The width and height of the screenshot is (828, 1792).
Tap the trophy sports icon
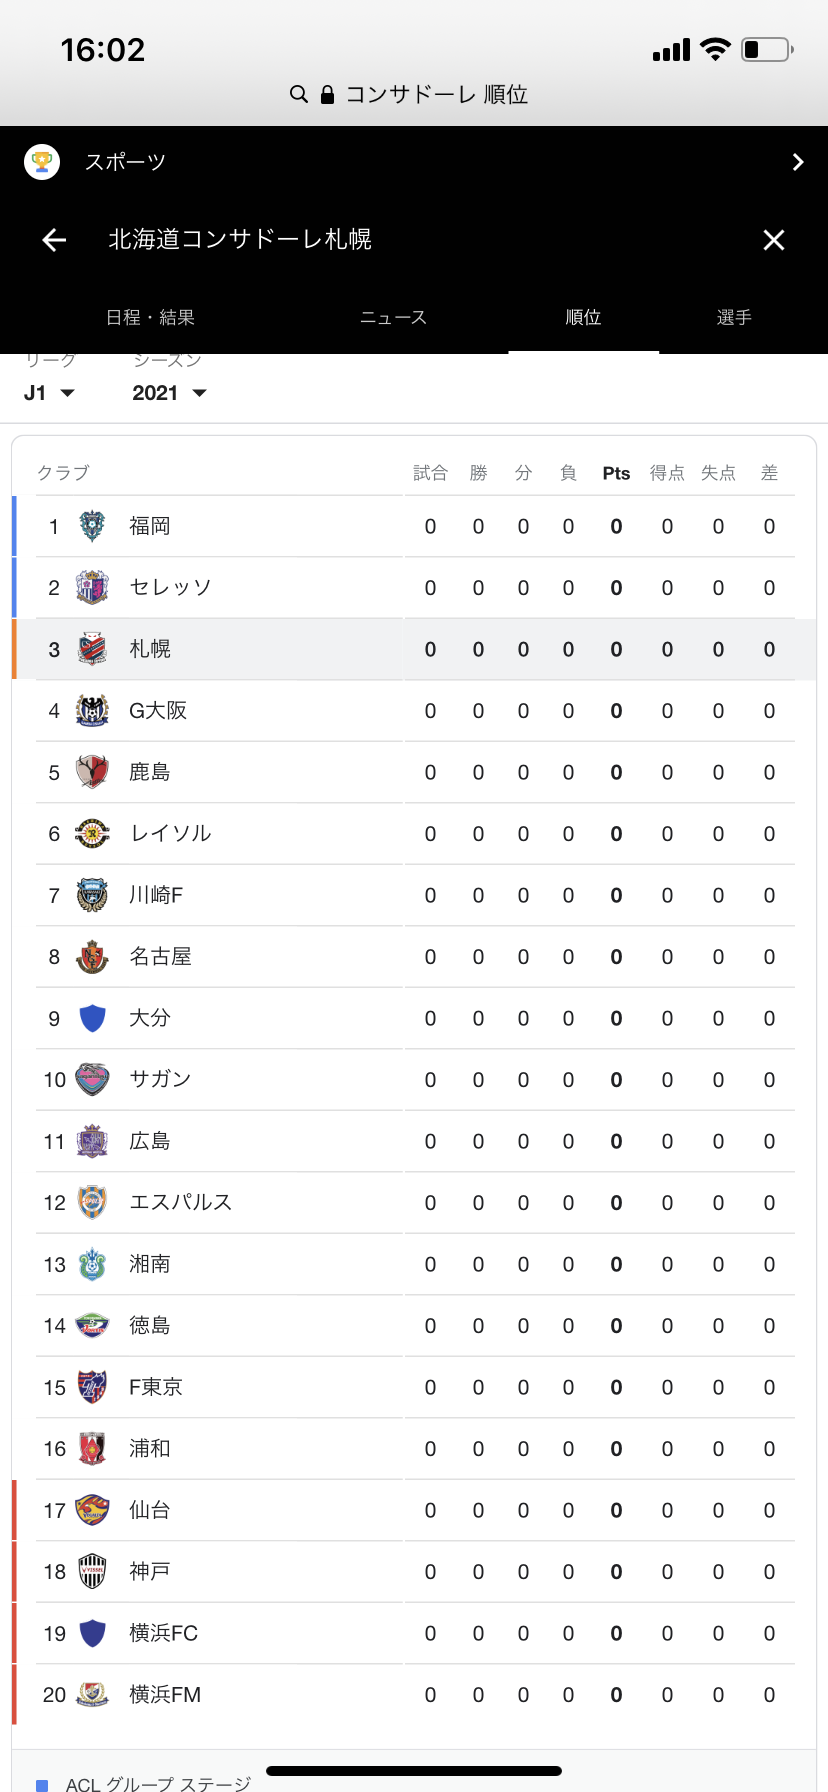(42, 162)
